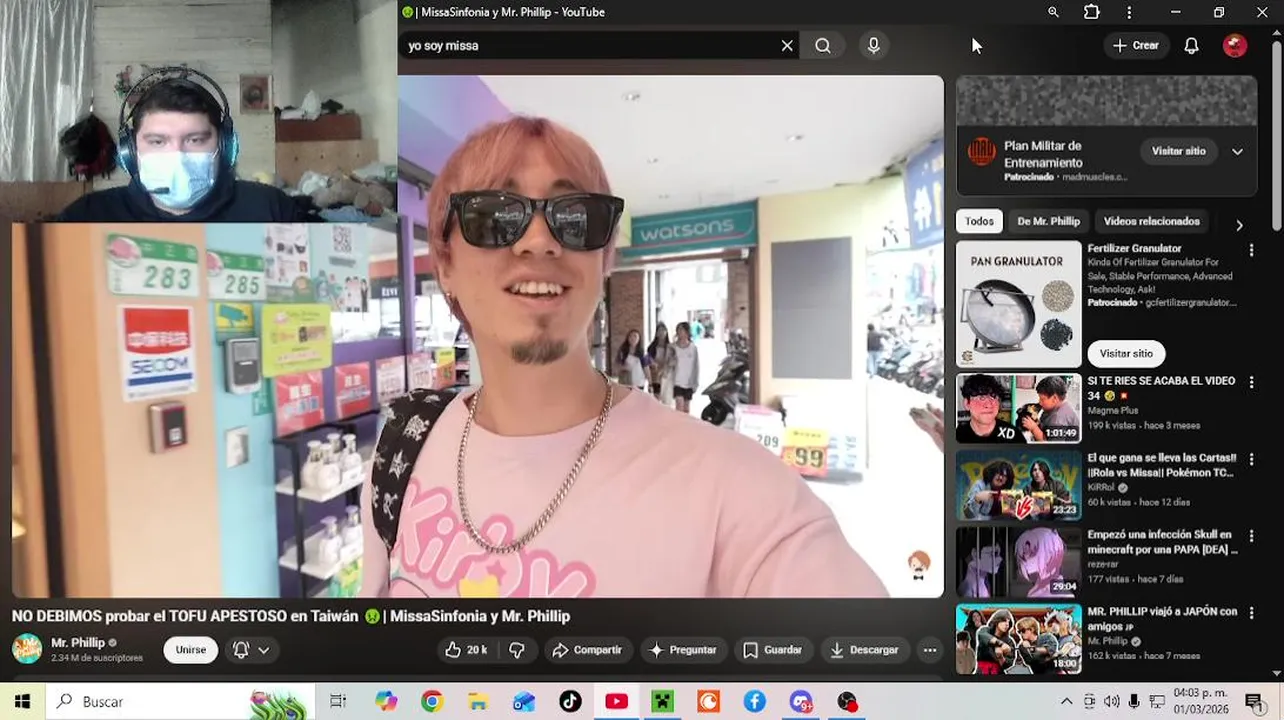Viewport: 1284px width, 720px height.
Task: Open browser zoom magnifier icon
Action: [x=1053, y=12]
